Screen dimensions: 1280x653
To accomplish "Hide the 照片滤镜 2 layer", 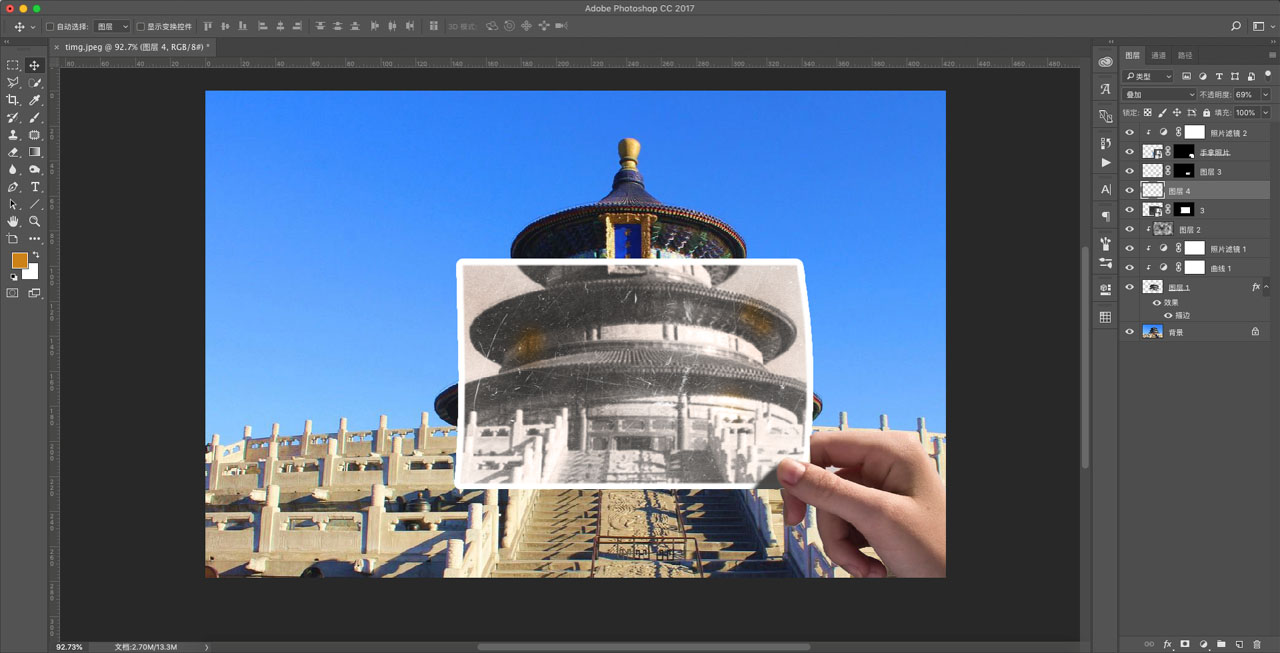I will pyautogui.click(x=1130, y=132).
